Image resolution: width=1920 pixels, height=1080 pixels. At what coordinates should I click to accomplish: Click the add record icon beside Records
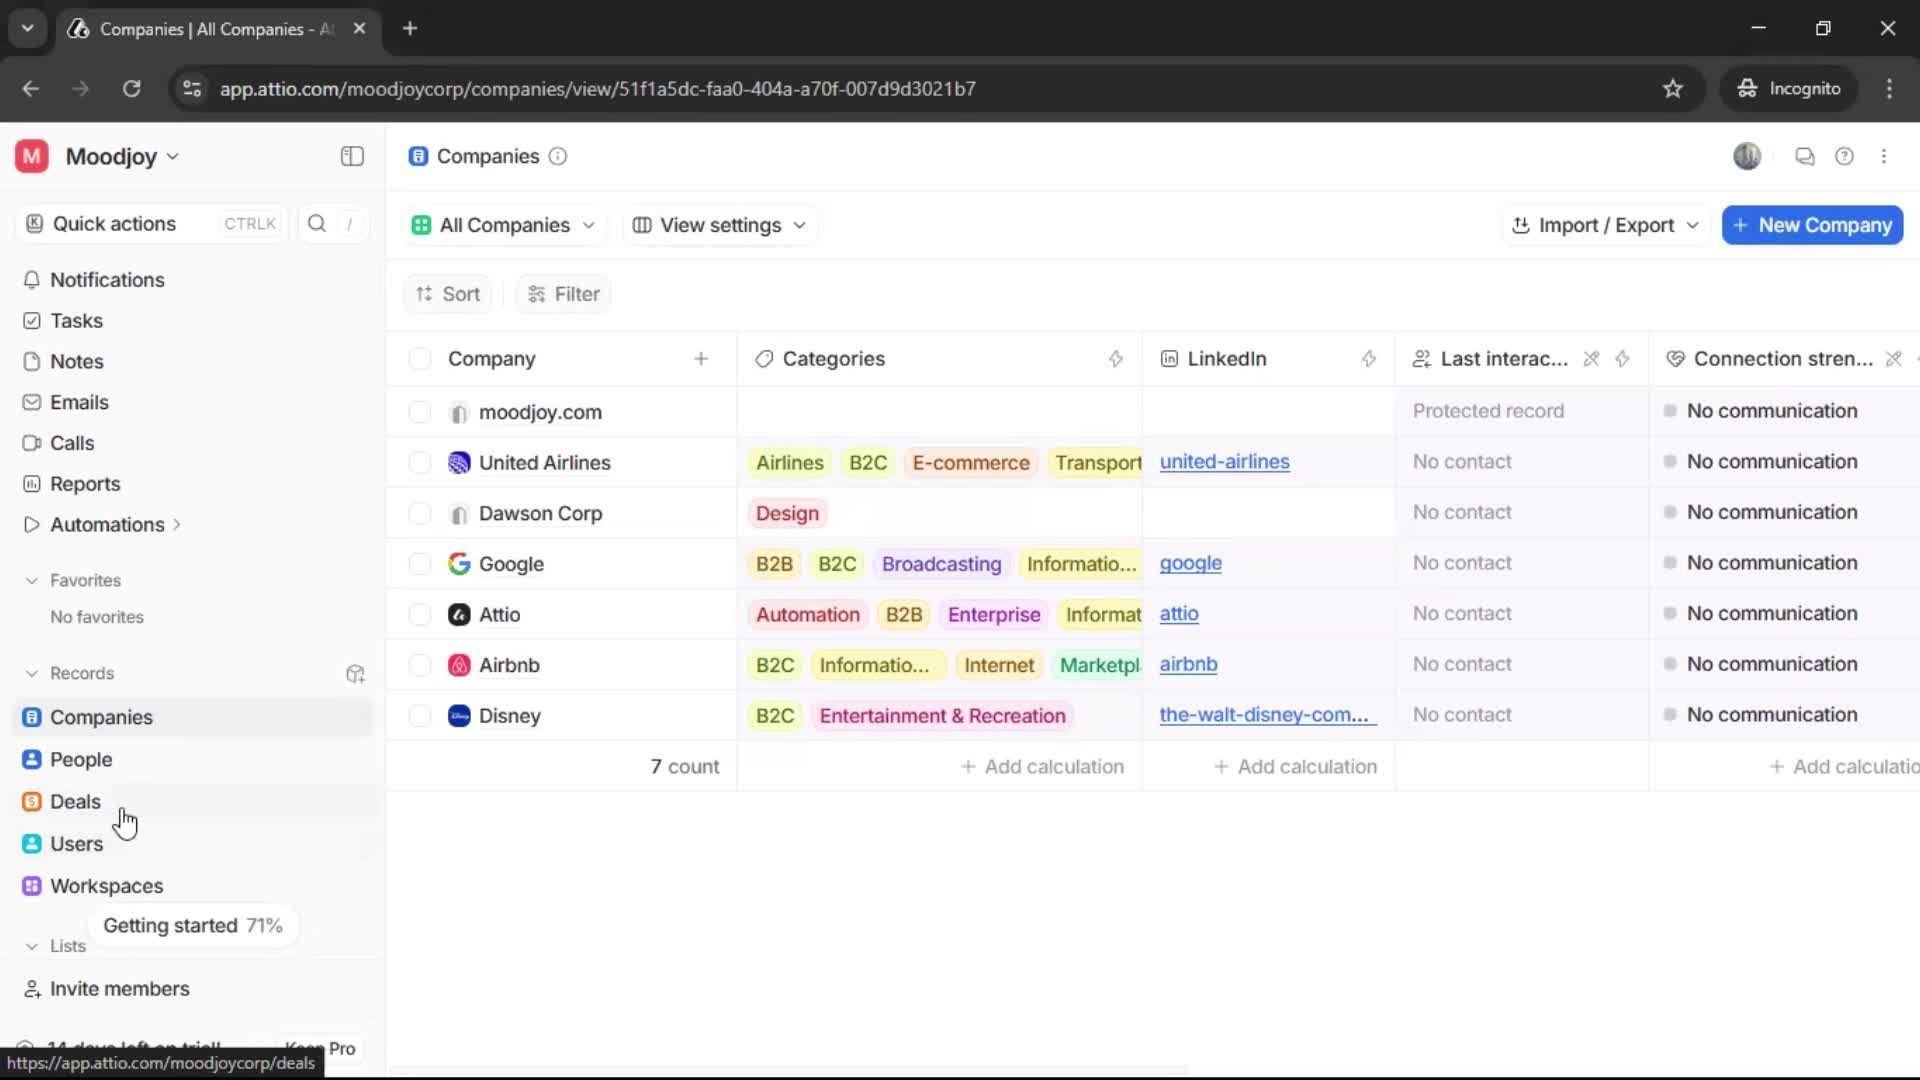[x=355, y=674]
